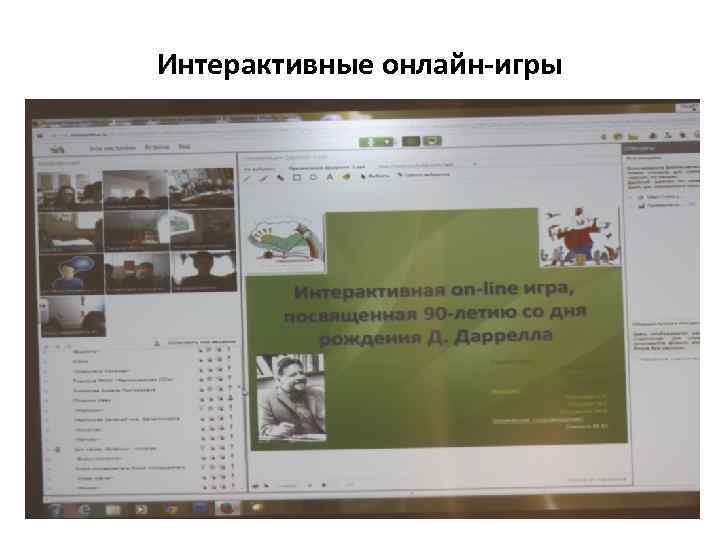
Task: Open the media player taskbar icon
Action: point(141,509)
